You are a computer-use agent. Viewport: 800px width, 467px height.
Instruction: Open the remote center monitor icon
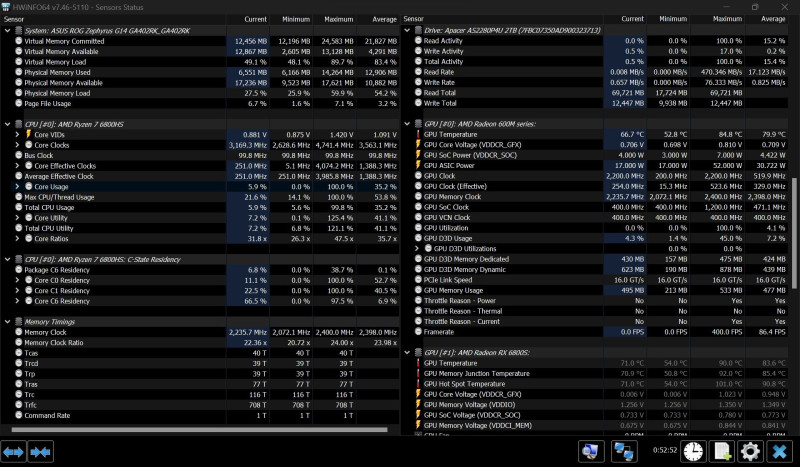click(591, 452)
